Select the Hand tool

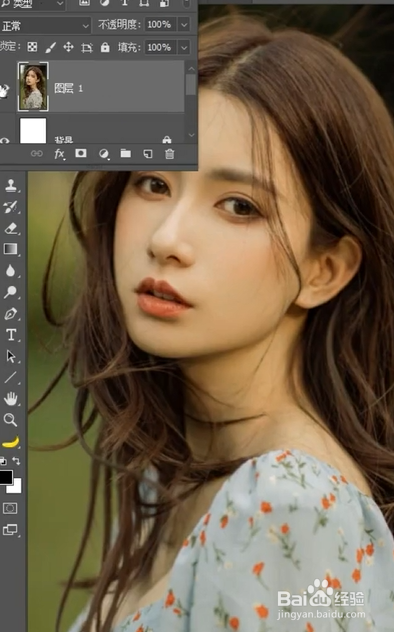tap(10, 399)
